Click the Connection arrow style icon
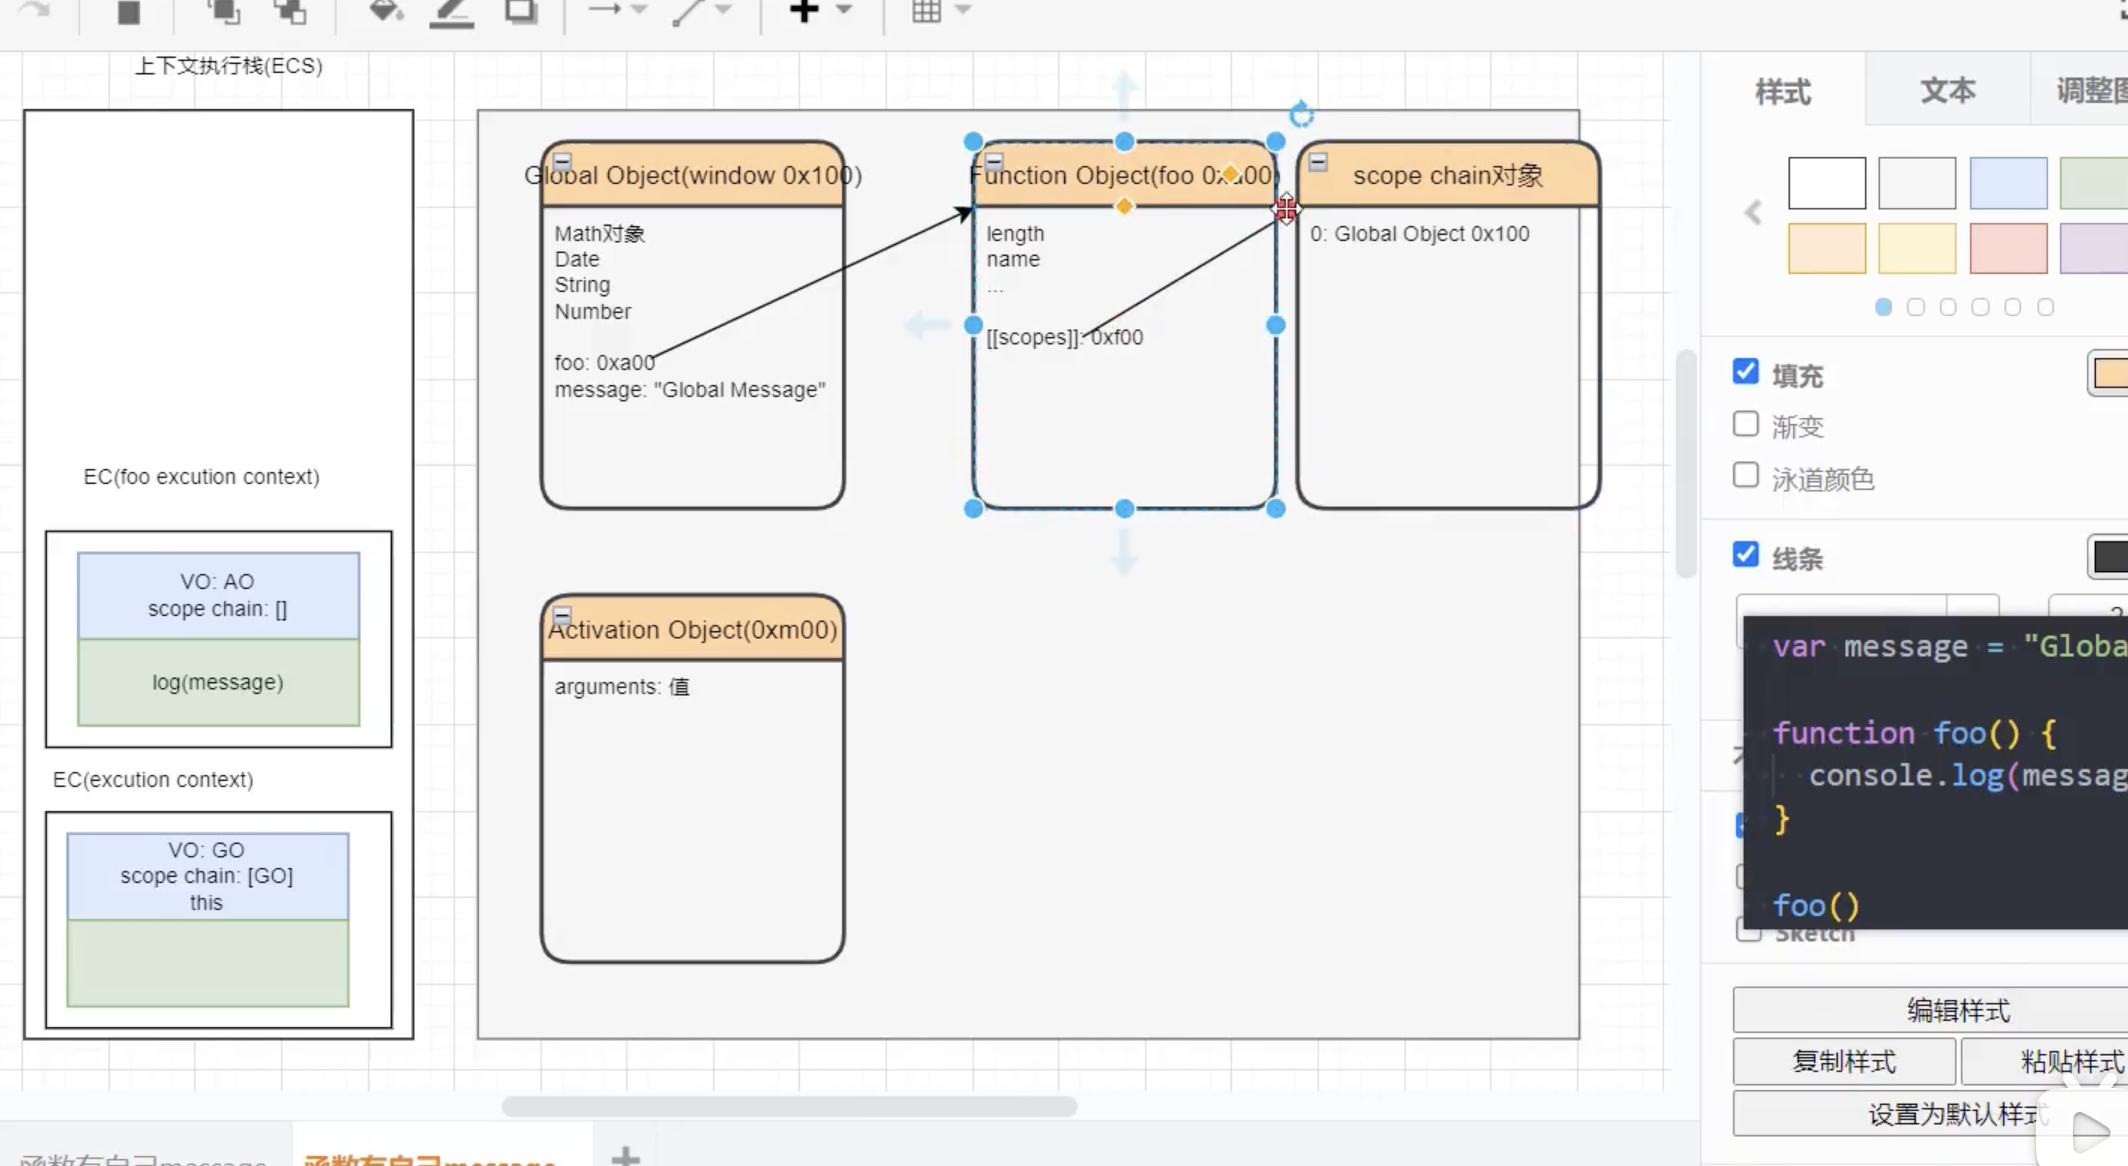2128x1166 pixels. coord(604,10)
